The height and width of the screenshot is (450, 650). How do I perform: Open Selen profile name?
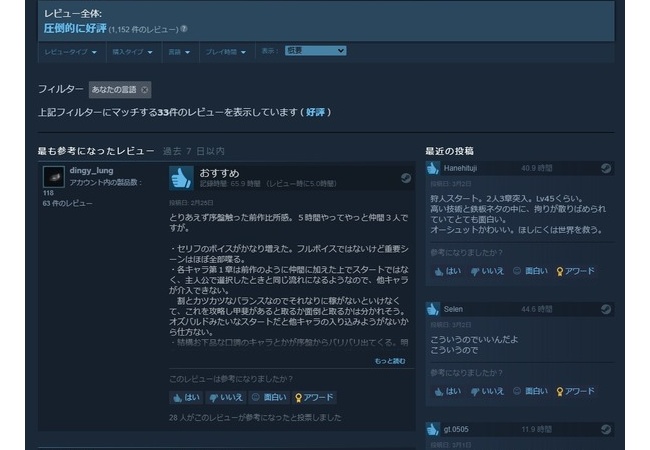pyautogui.click(x=453, y=309)
